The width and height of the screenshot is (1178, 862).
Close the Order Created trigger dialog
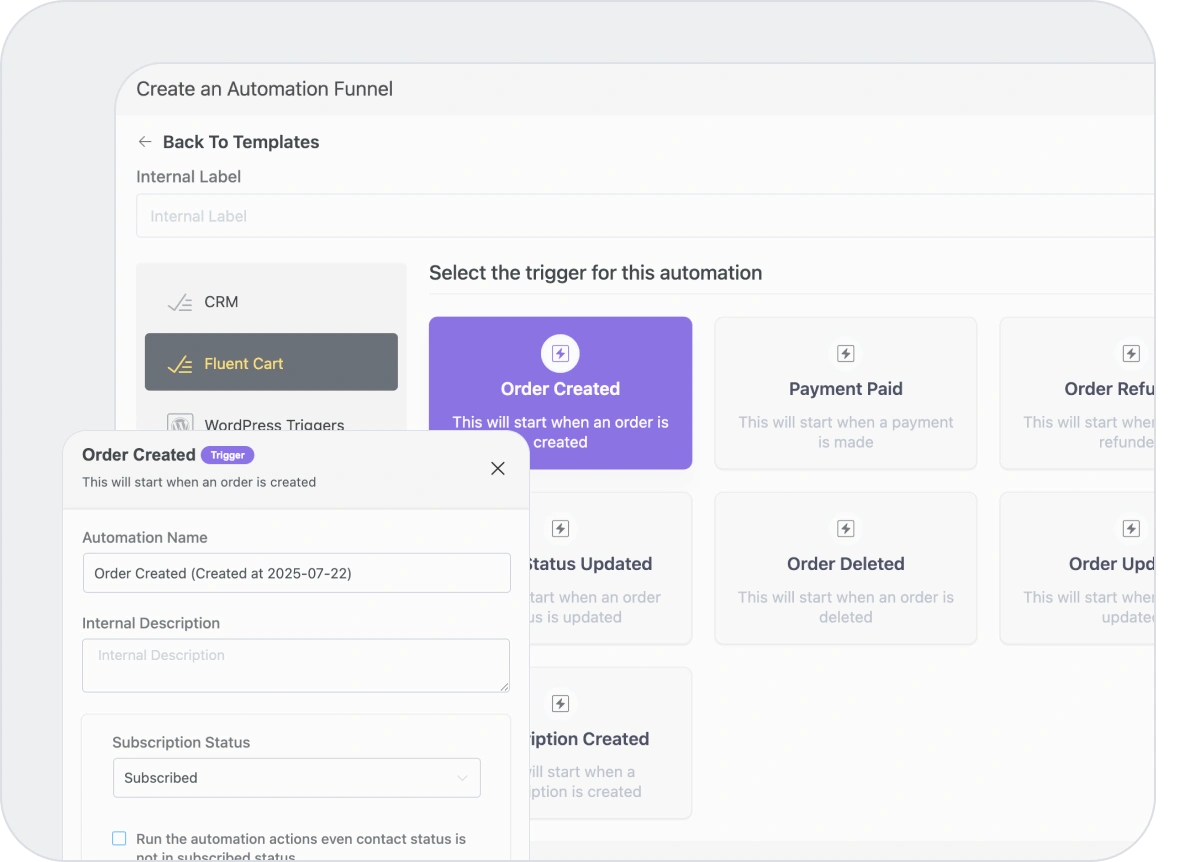[x=497, y=468]
